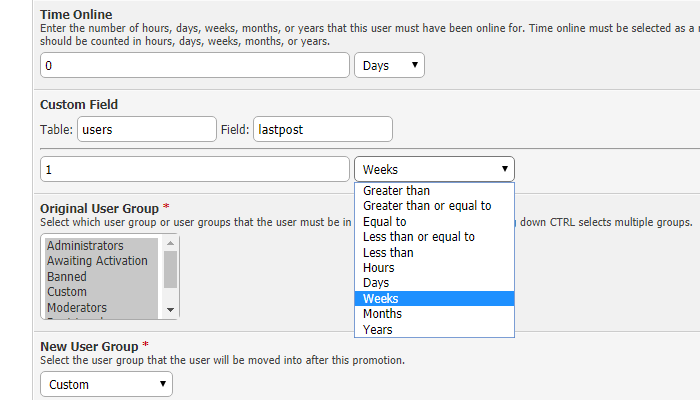Pick Hours from the dropdown list
The image size is (700, 400).
click(x=378, y=268)
